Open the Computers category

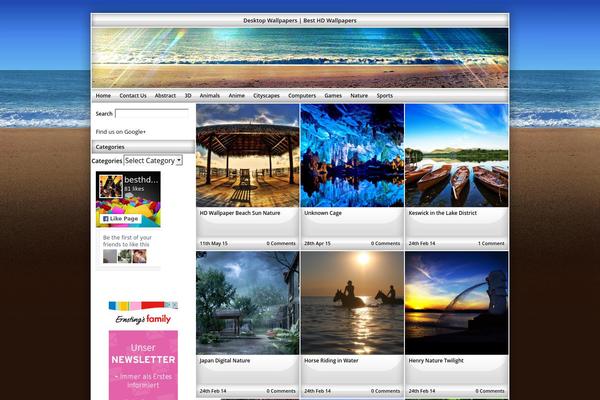coord(302,96)
